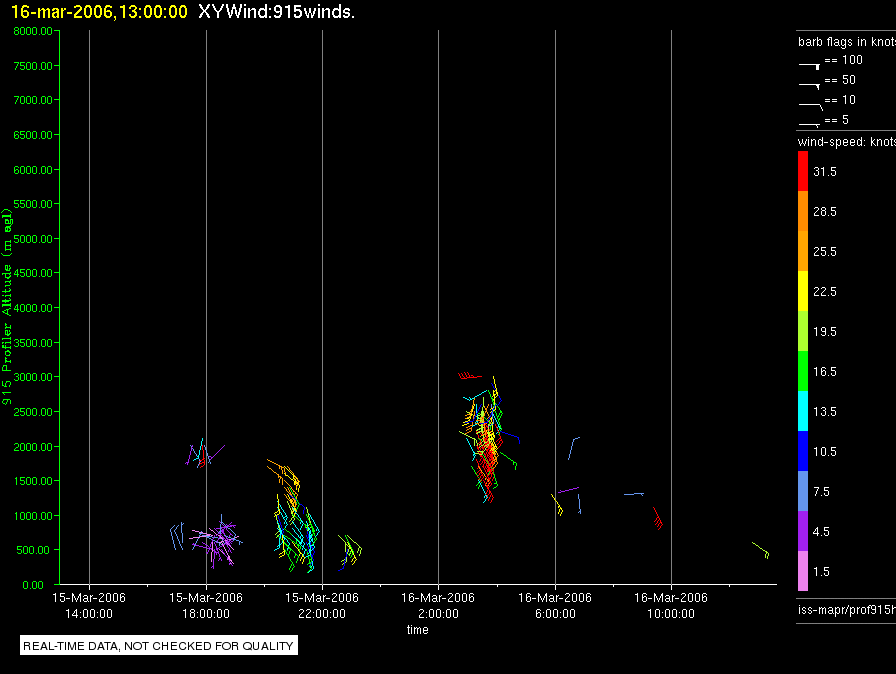Click the 500.00 altitude axis label
Image resolution: width=896 pixels, height=674 pixels.
(35, 550)
